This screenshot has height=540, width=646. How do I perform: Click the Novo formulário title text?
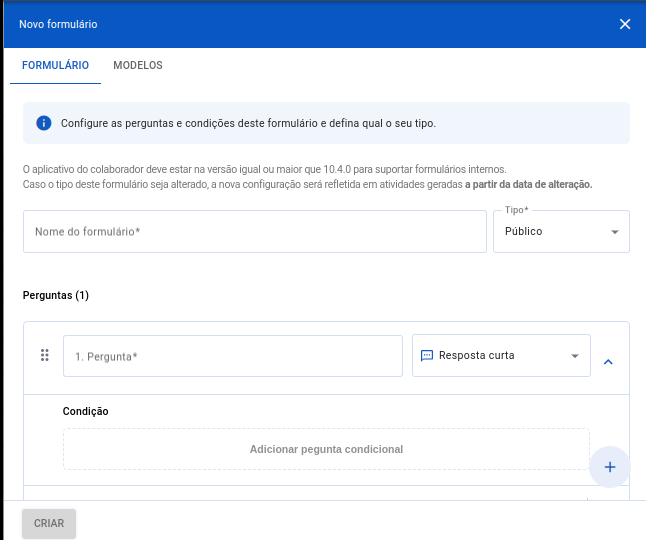click(58, 24)
